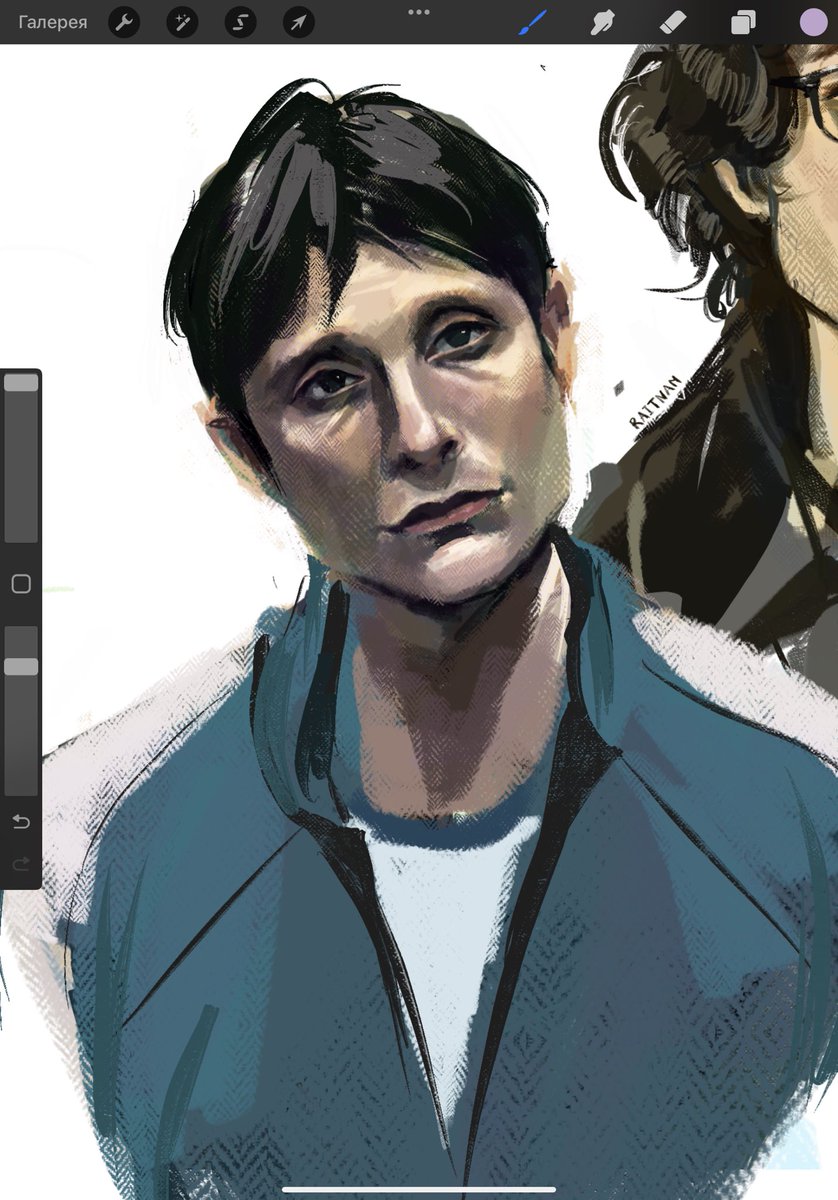Screen dimensions: 838x1200
Task: Select the Smudge tool
Action: [603, 22]
